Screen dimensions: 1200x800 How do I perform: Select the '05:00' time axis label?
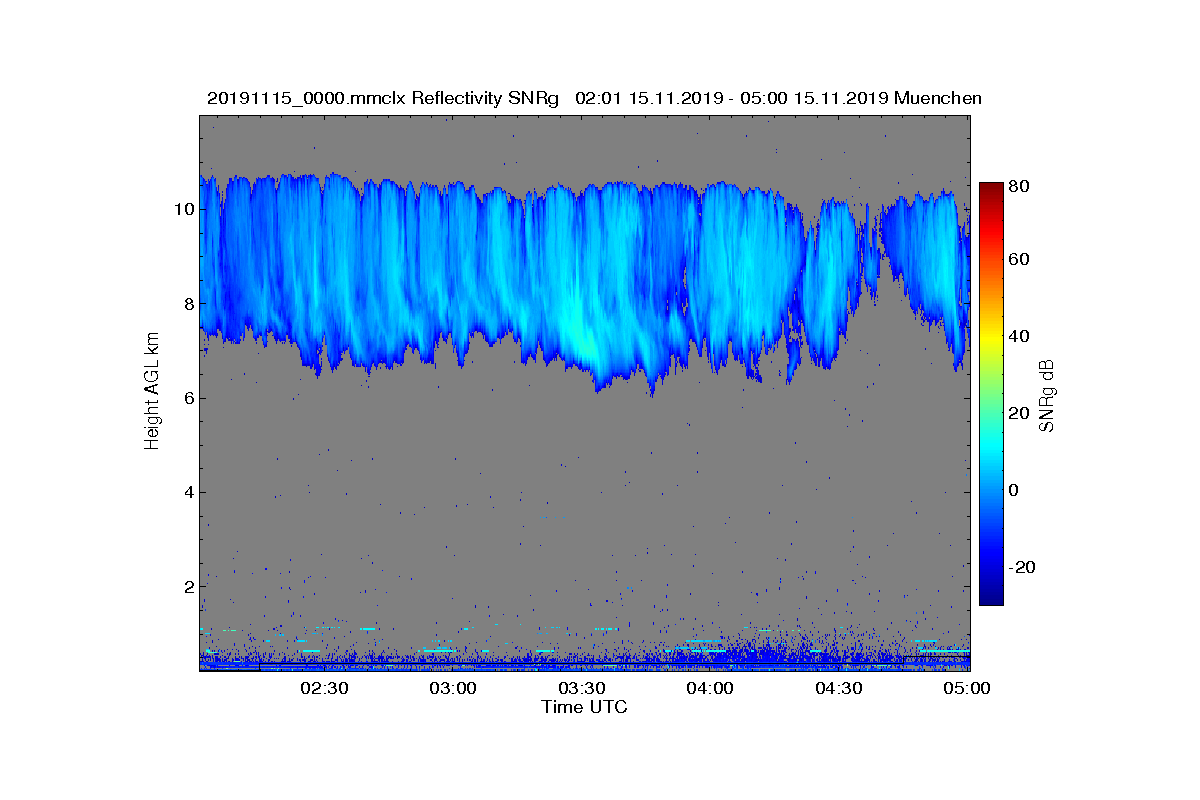click(967, 688)
